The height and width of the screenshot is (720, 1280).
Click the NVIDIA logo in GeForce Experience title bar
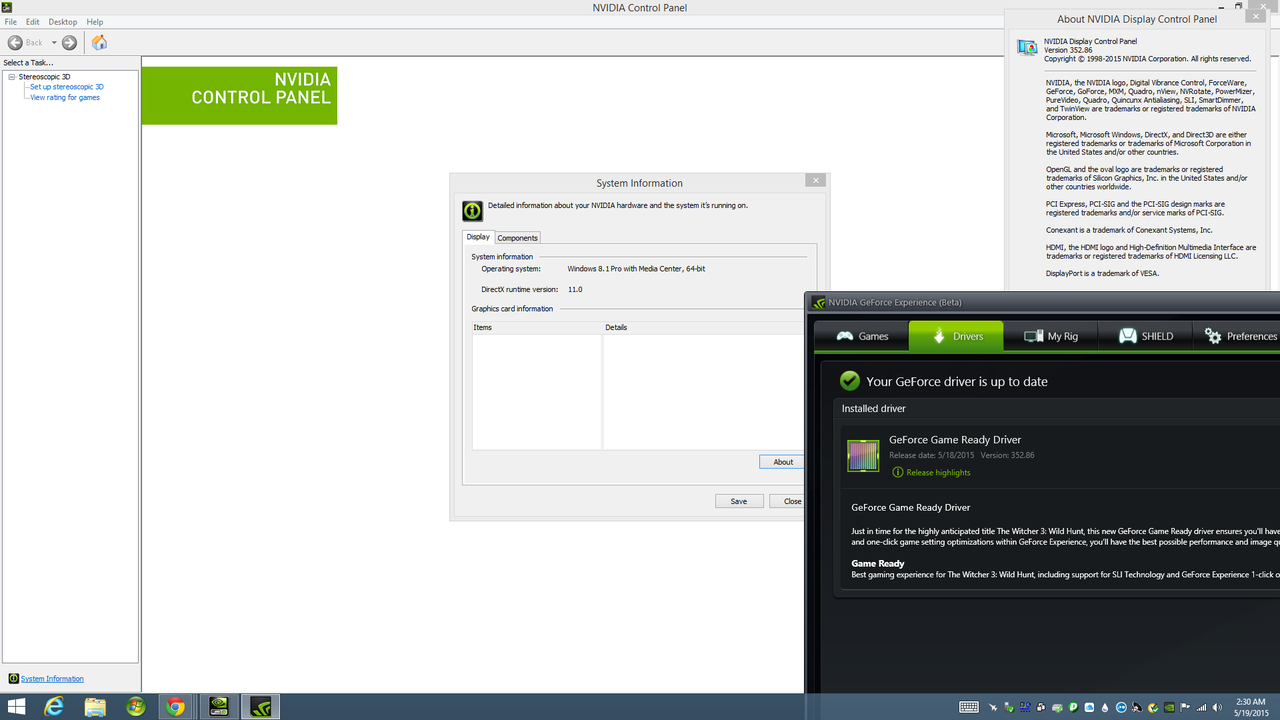tap(819, 303)
